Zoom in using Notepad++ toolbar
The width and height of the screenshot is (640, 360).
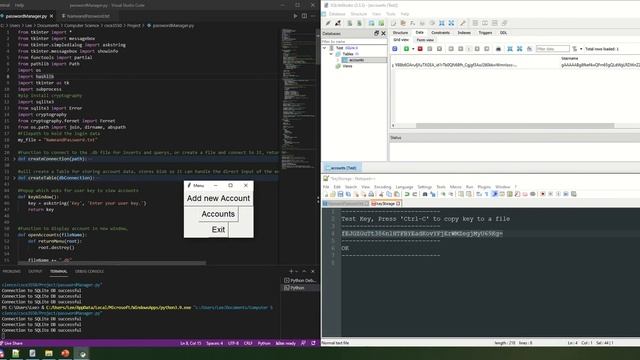point(443,194)
